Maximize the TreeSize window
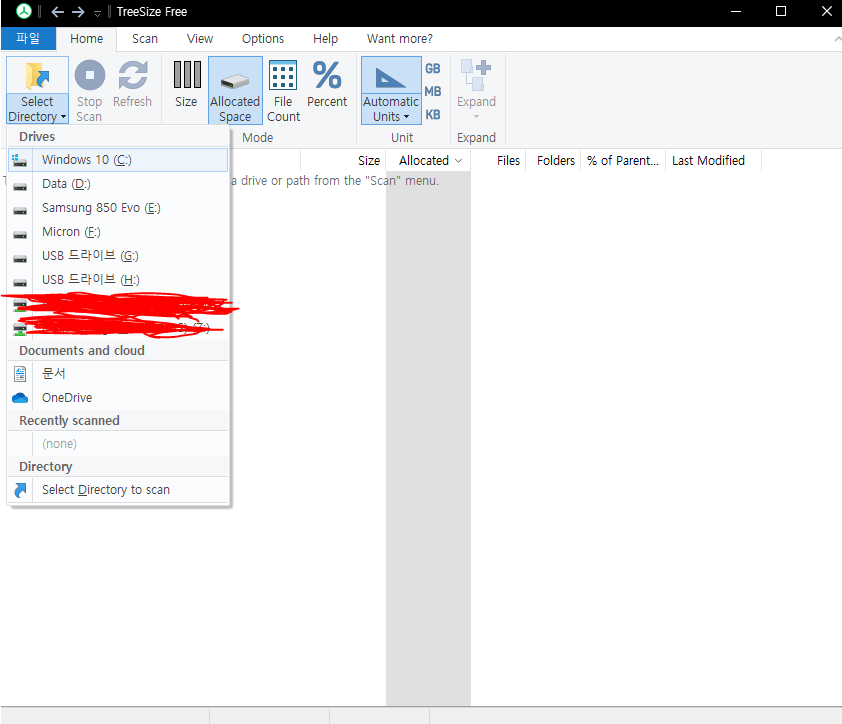Screen dimensions: 842x724 [781, 11]
